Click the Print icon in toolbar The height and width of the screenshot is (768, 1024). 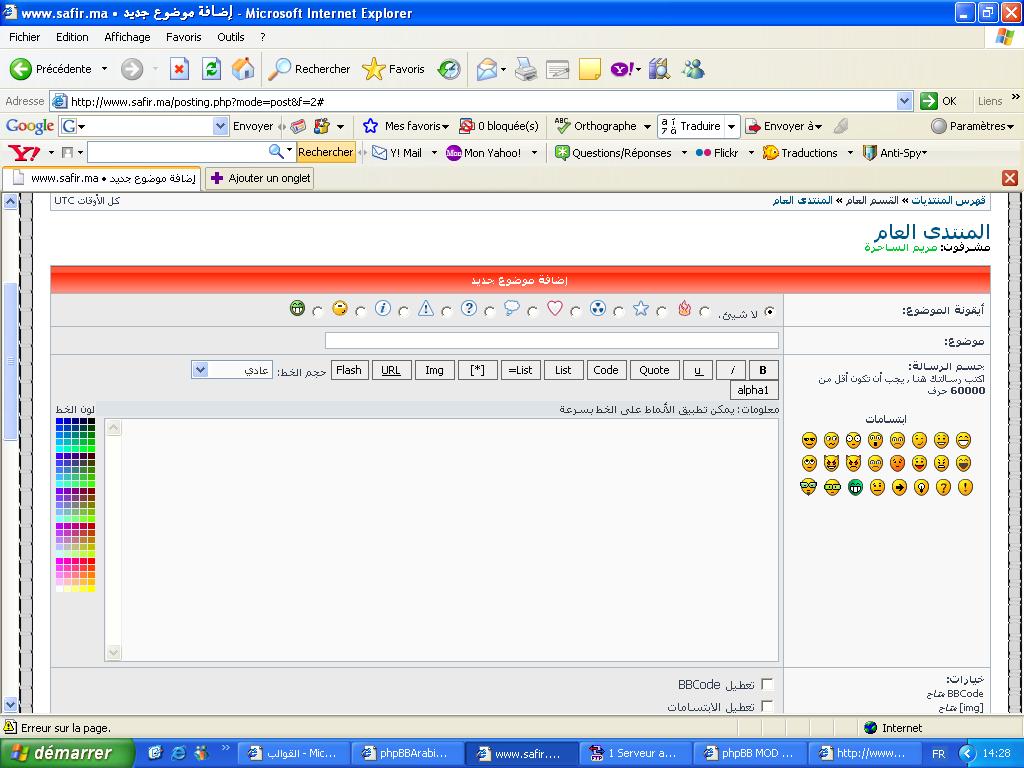[x=526, y=69]
